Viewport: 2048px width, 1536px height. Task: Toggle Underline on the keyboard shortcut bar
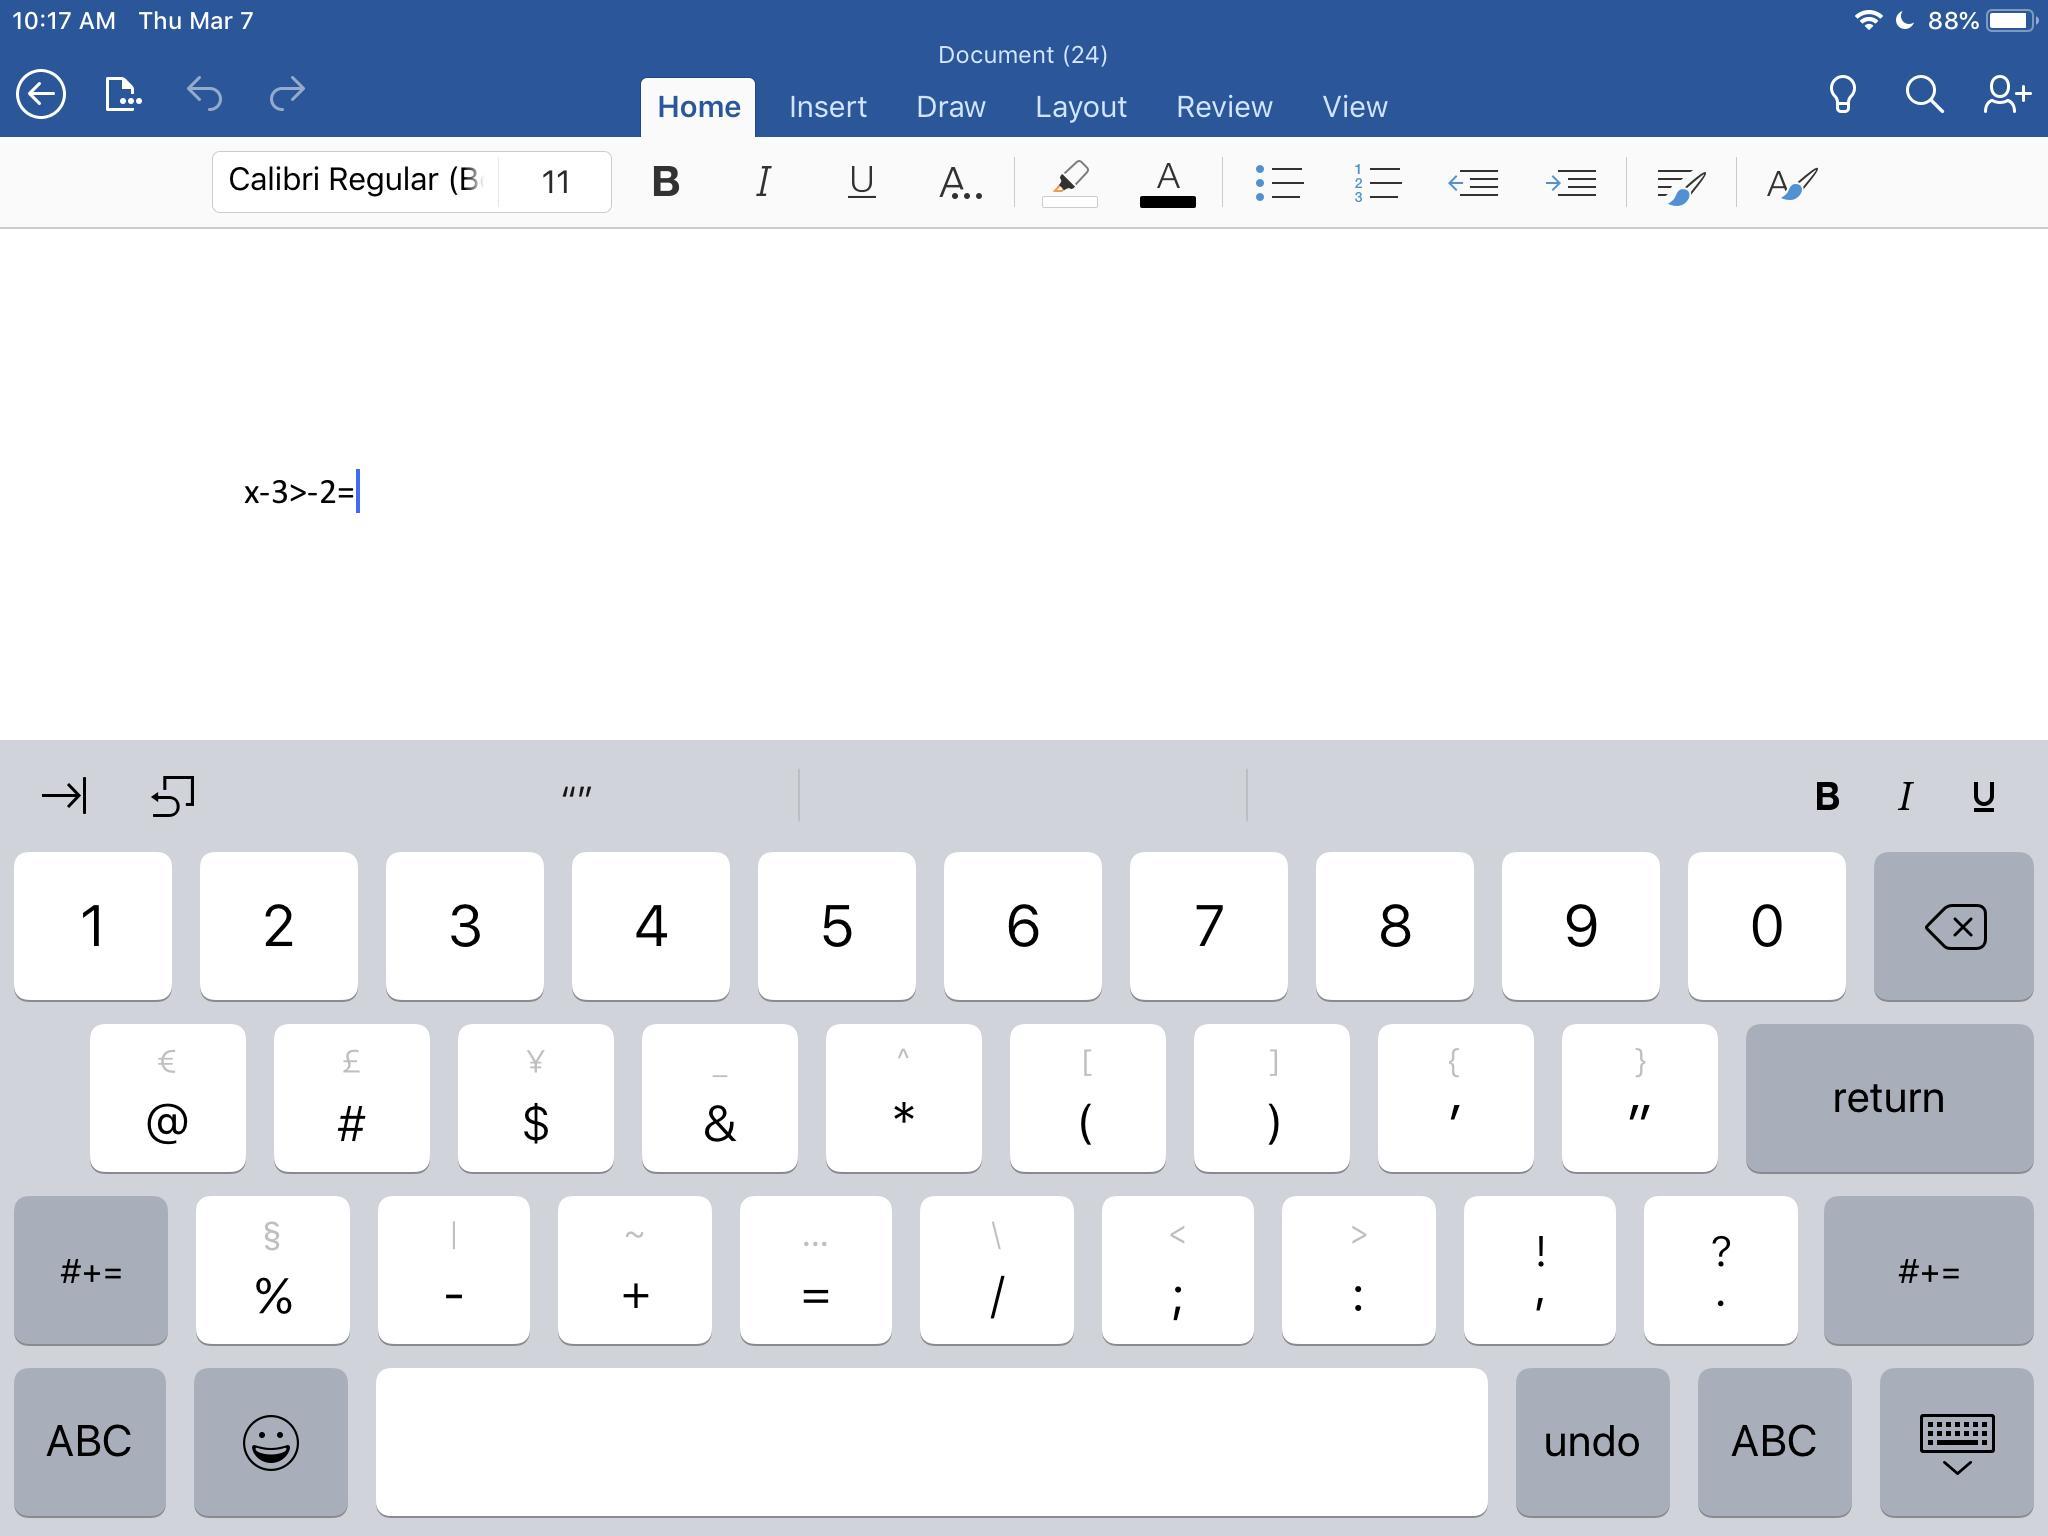(1983, 797)
